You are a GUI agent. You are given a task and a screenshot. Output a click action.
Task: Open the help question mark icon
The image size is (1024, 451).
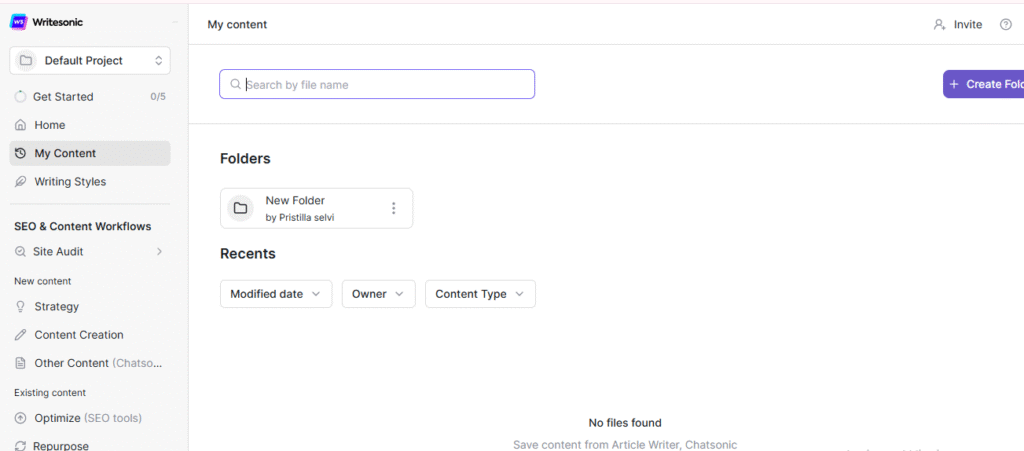(1006, 25)
